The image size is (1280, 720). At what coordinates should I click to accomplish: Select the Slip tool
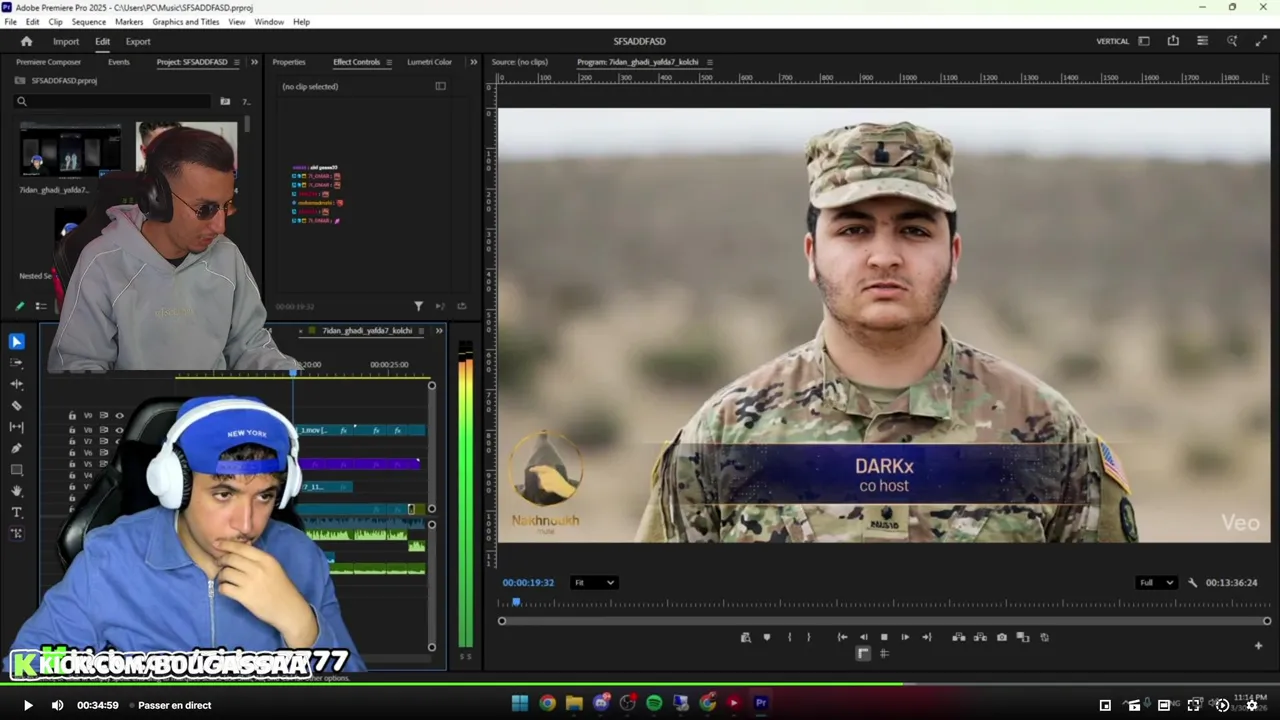pyautogui.click(x=16, y=427)
